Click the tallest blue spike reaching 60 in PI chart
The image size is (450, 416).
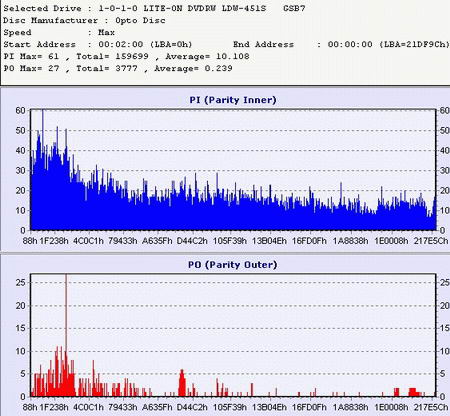point(43,170)
